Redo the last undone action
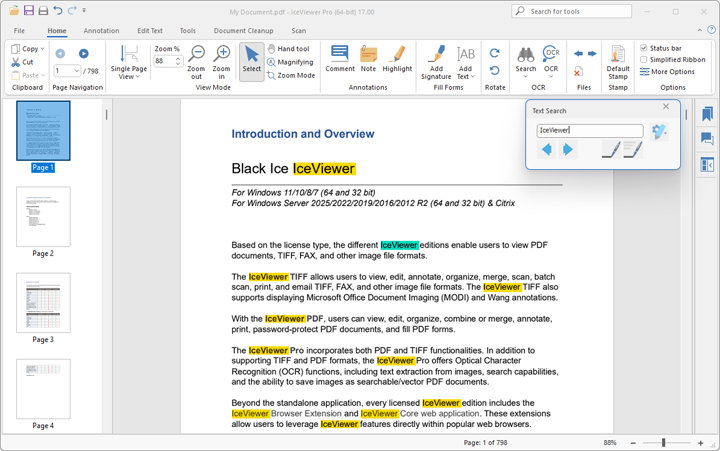The width and height of the screenshot is (720, 451). pyautogui.click(x=72, y=10)
